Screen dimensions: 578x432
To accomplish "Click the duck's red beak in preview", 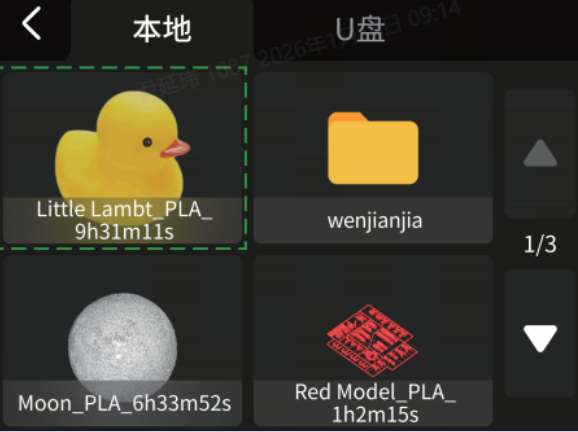I will click(175, 148).
